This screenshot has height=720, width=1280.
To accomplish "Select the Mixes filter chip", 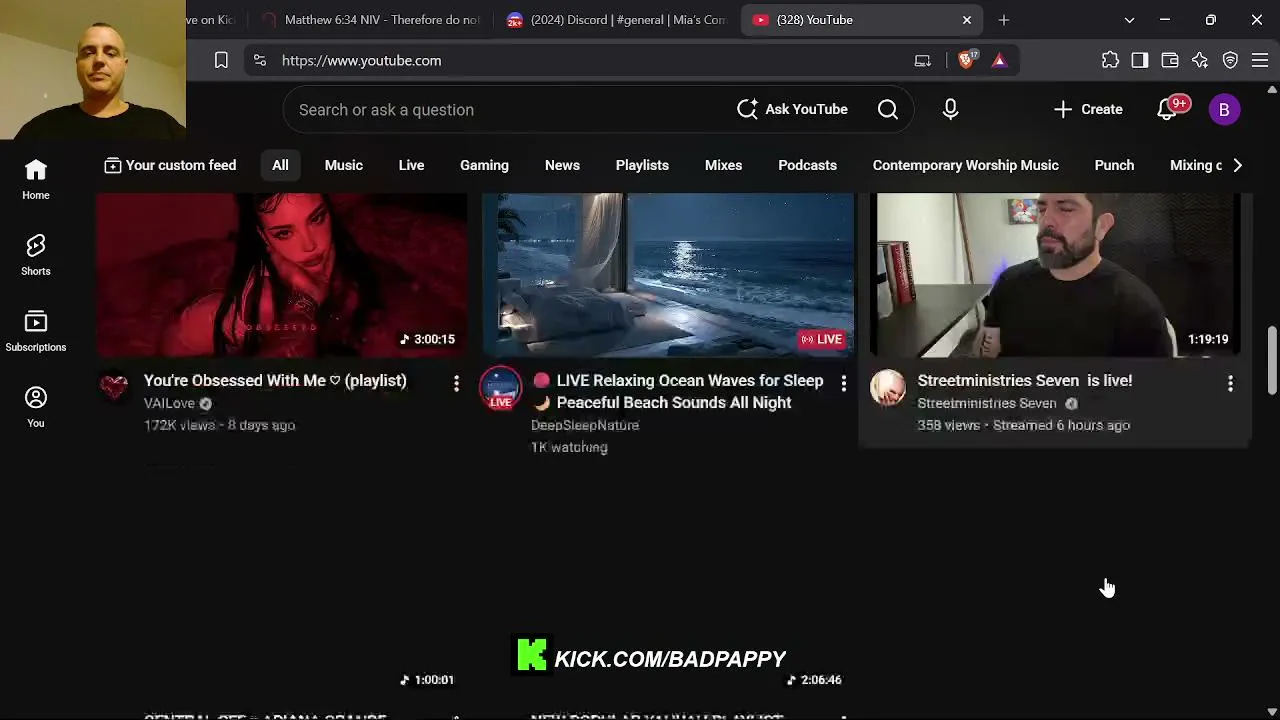I will pyautogui.click(x=723, y=165).
